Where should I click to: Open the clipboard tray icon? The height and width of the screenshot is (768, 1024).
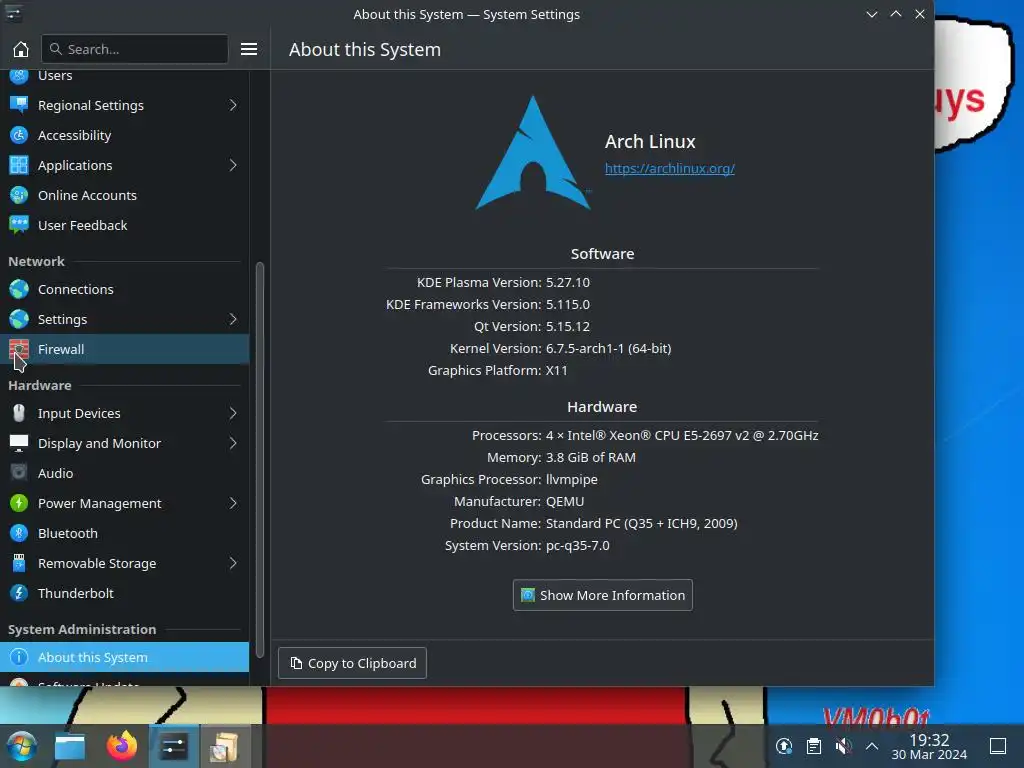tap(814, 746)
